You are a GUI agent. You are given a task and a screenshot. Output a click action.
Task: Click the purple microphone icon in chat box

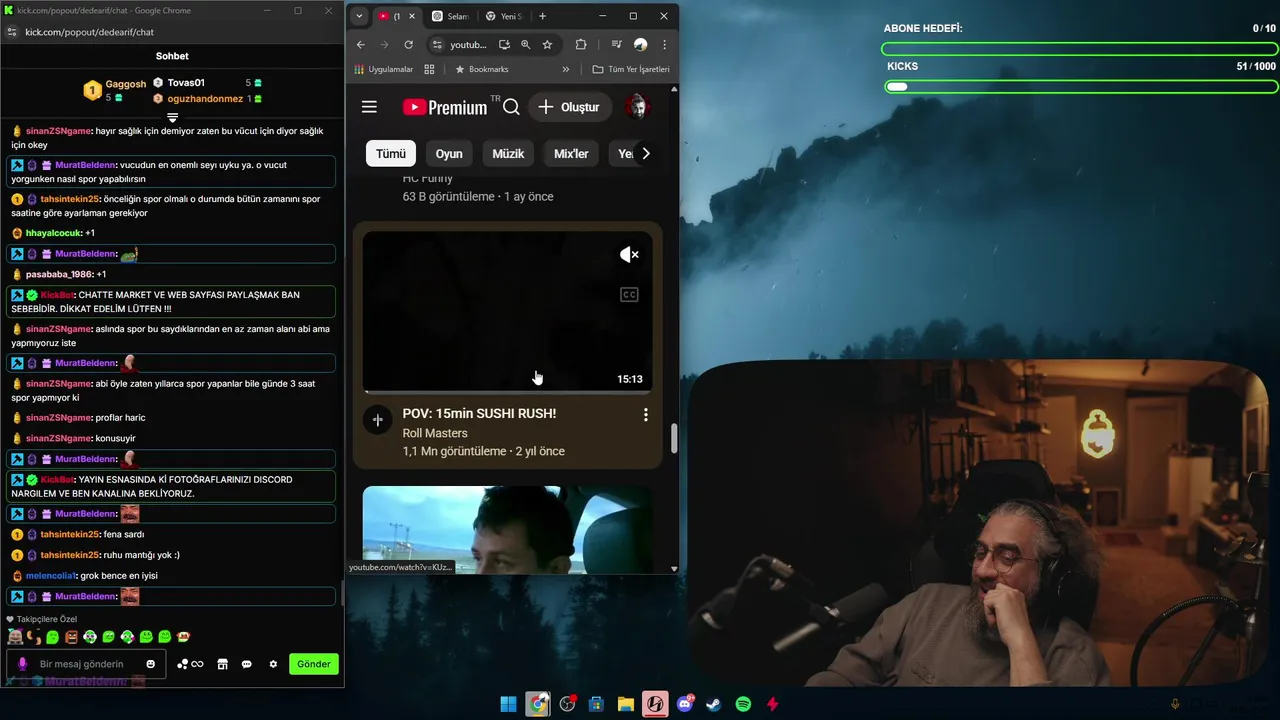tap(23, 664)
